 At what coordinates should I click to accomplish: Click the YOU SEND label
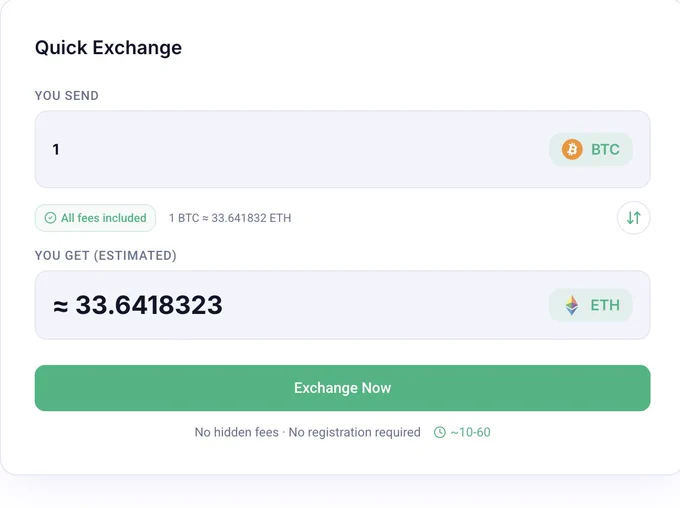click(67, 95)
